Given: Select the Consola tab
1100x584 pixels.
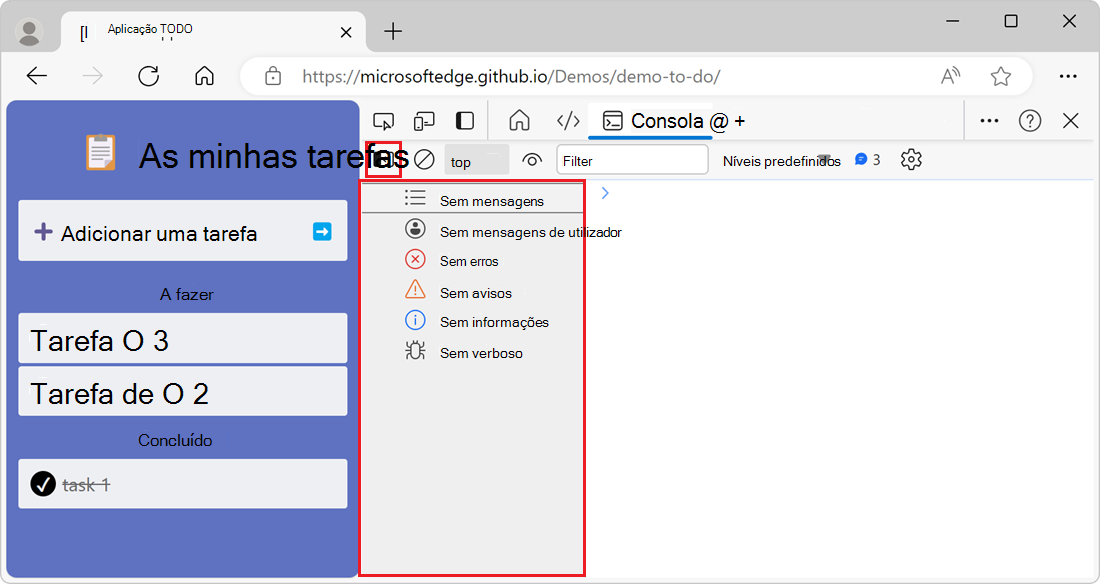Looking at the screenshot, I should click(x=652, y=121).
